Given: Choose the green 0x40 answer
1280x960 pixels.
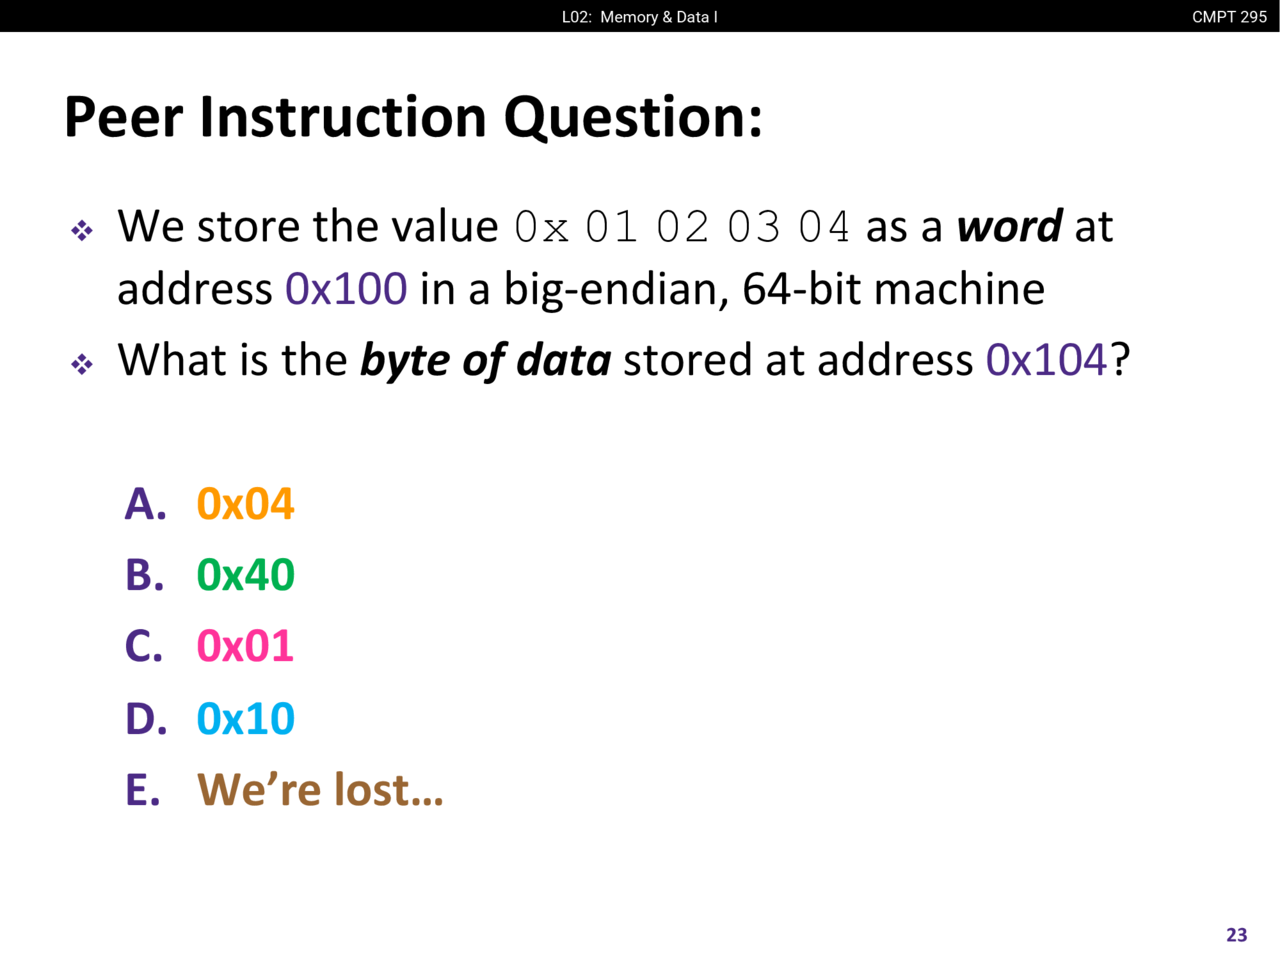Looking at the screenshot, I should [x=245, y=575].
